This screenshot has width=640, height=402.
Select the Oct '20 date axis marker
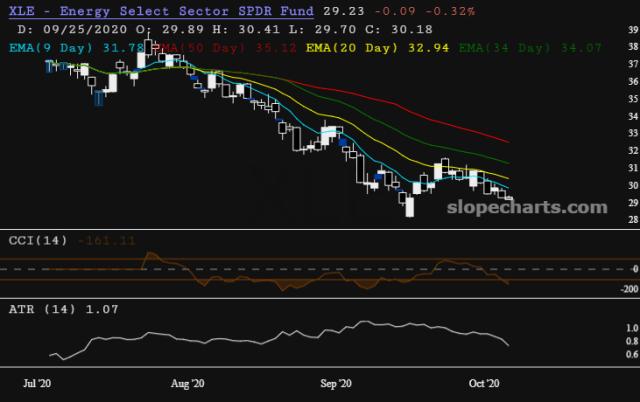click(x=484, y=384)
